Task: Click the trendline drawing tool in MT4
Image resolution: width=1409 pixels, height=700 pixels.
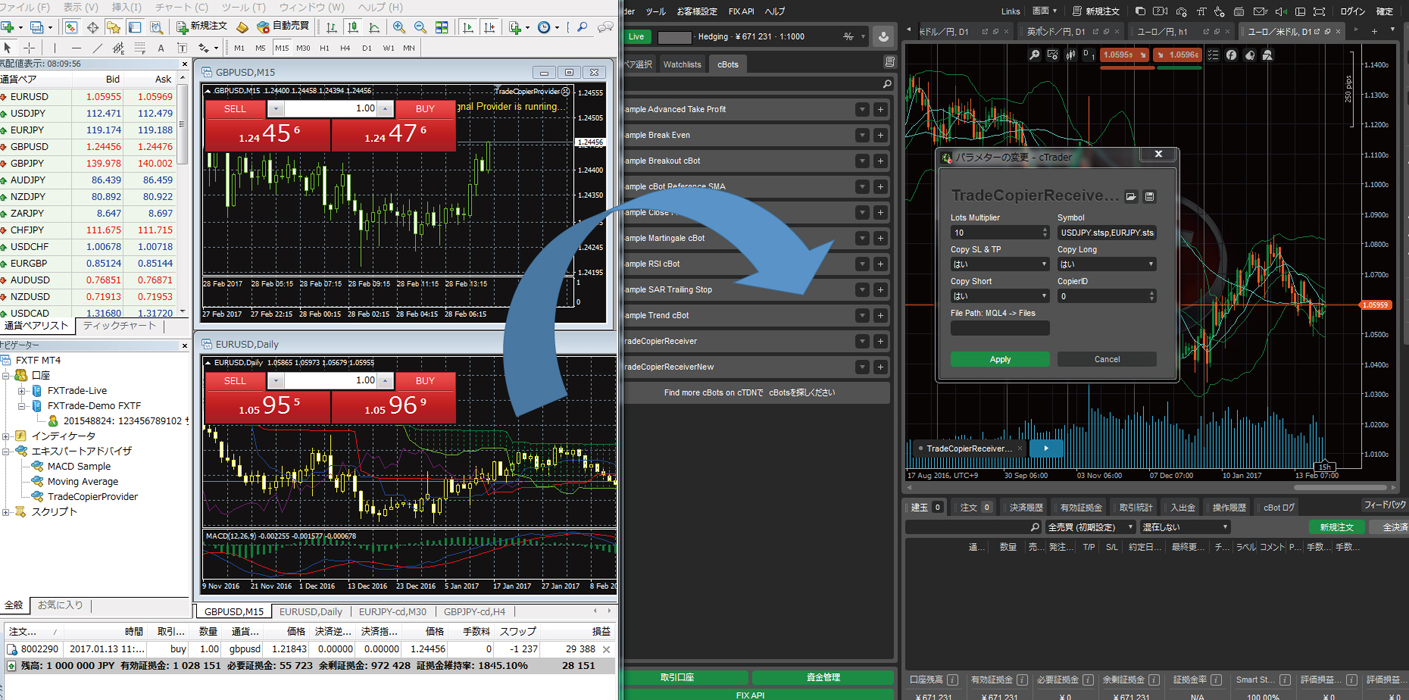Action: pyautogui.click(x=97, y=48)
